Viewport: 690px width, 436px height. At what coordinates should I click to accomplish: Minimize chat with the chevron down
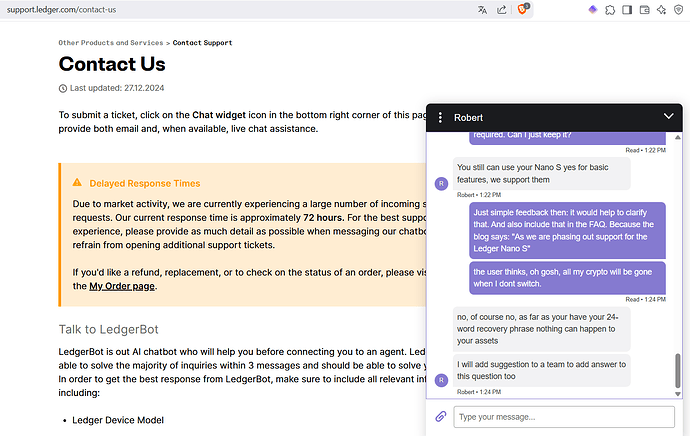click(668, 116)
